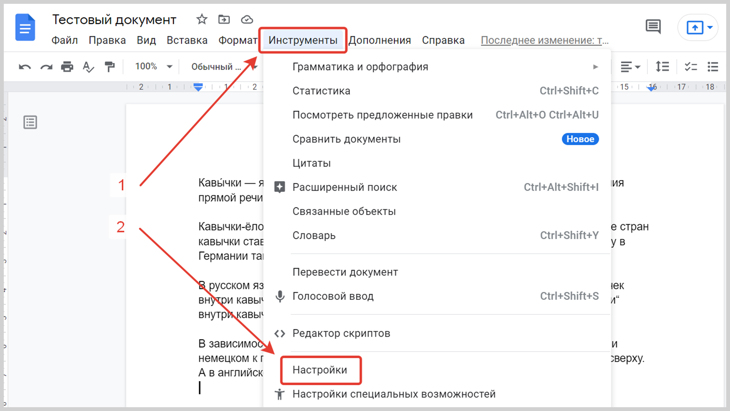Insert a checklist
Screen dimensions: 730x411
(x=690, y=67)
